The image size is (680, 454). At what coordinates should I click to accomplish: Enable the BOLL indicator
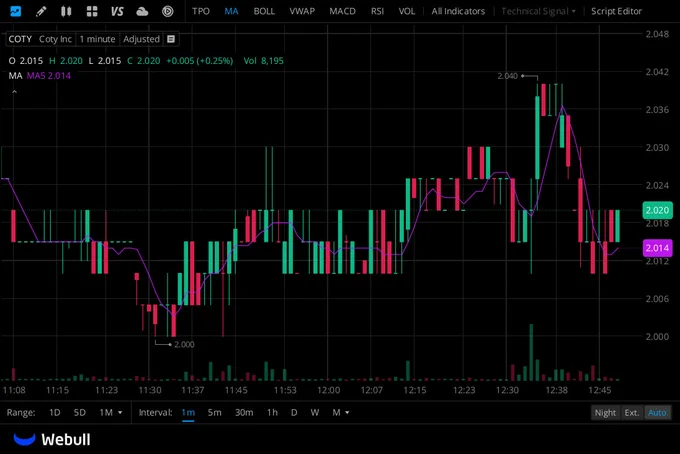(264, 11)
